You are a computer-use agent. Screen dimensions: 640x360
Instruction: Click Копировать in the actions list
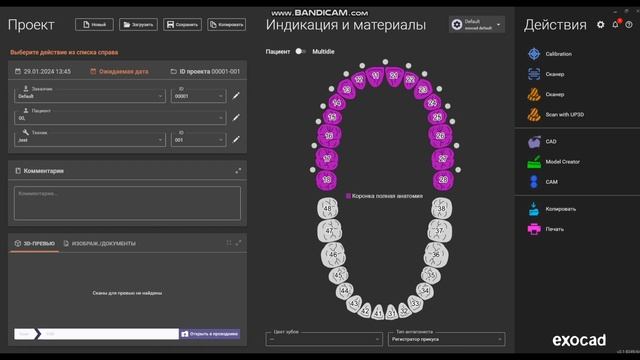click(x=551, y=209)
